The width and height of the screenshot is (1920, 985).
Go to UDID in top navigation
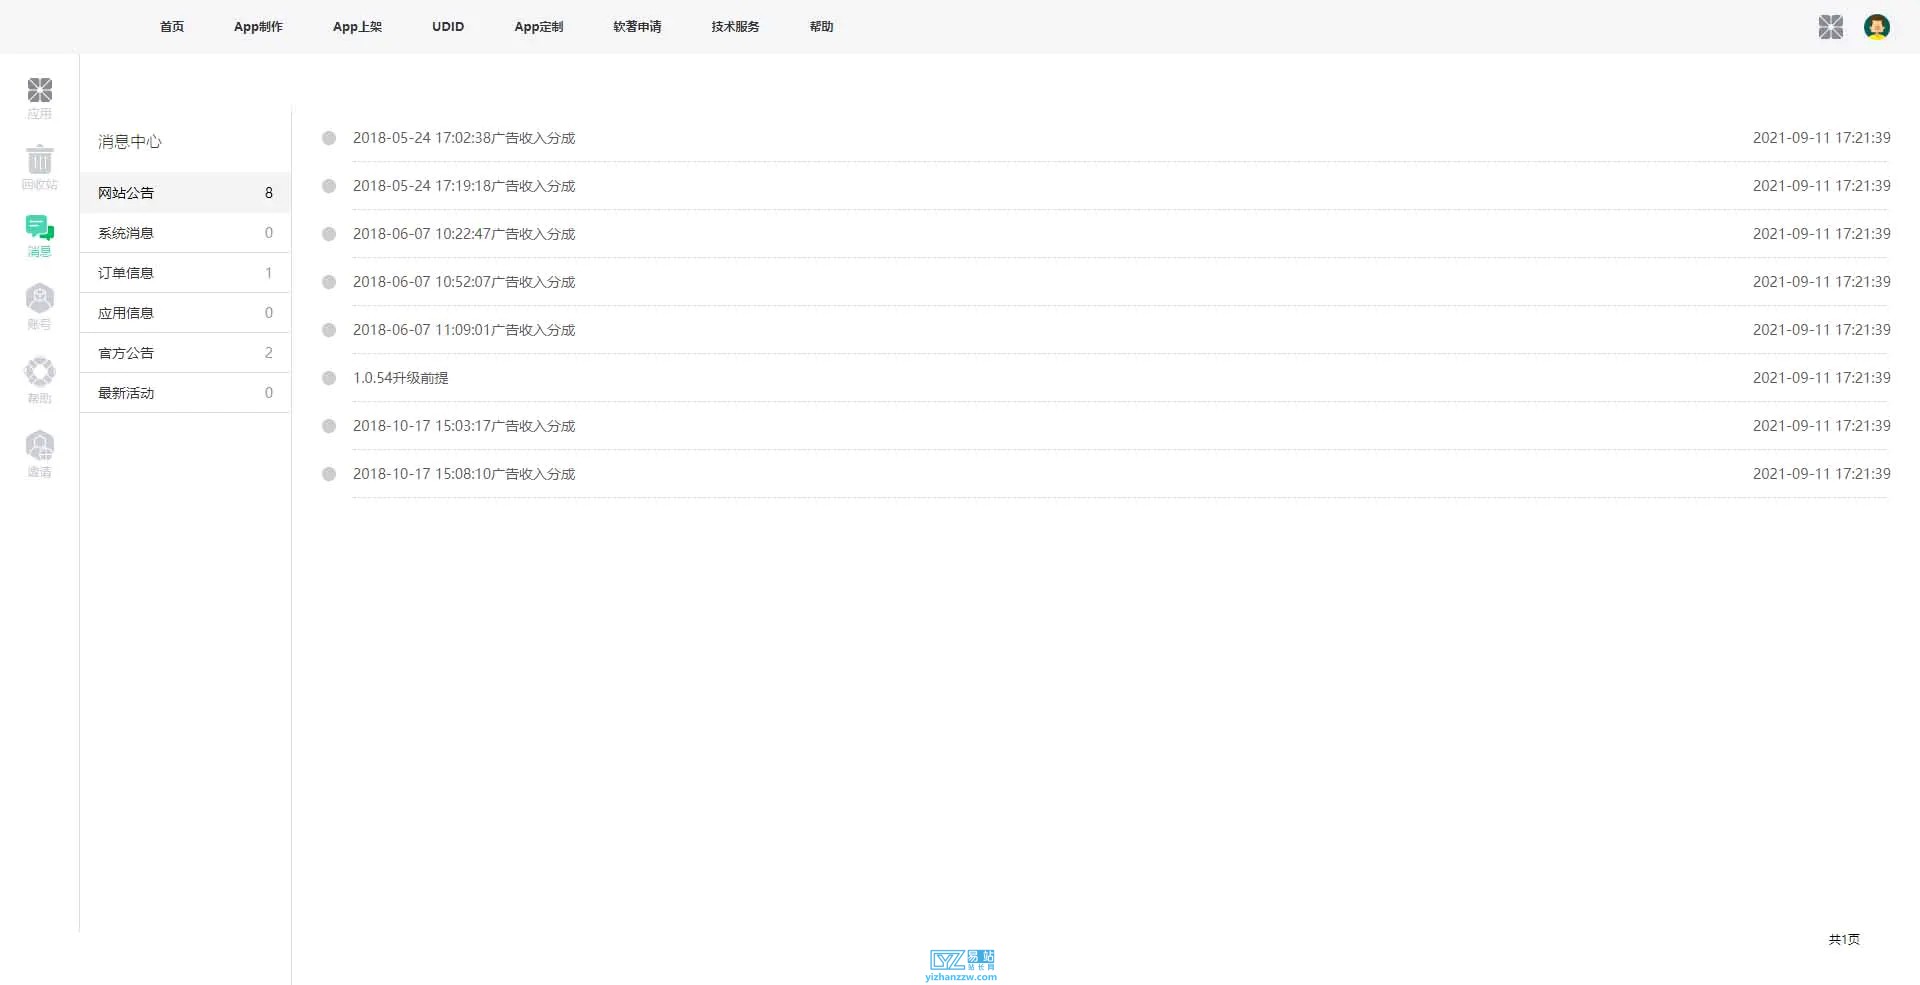(448, 27)
